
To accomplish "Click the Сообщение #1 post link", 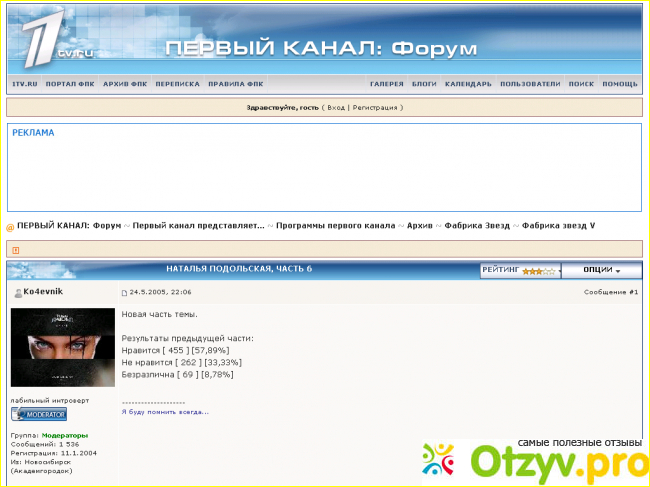I will pos(610,292).
